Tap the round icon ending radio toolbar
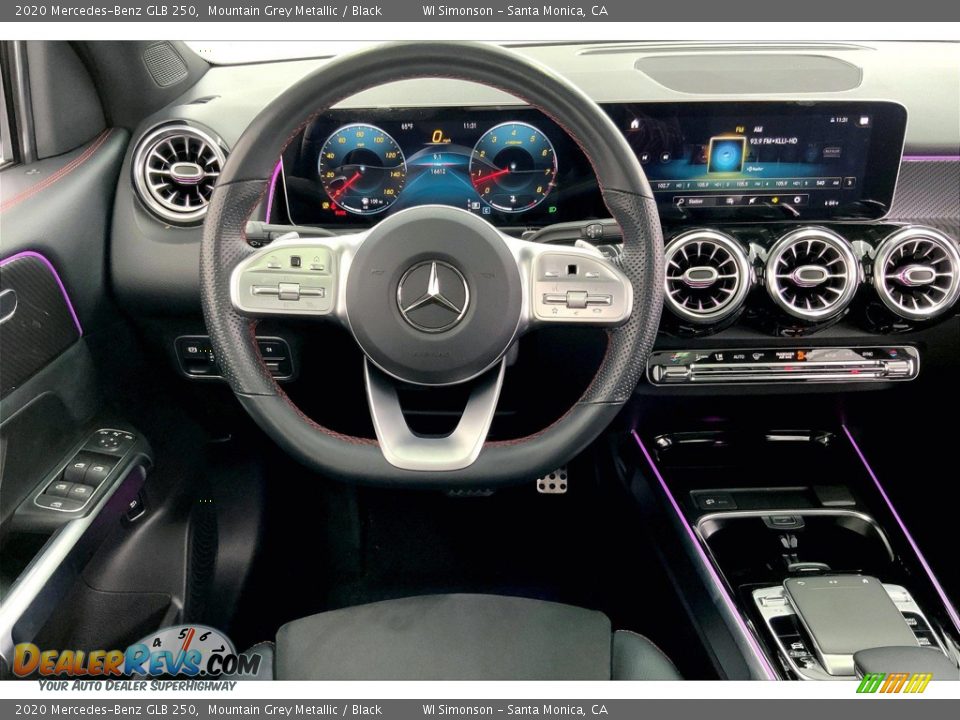The height and width of the screenshot is (720, 960). tap(797, 200)
